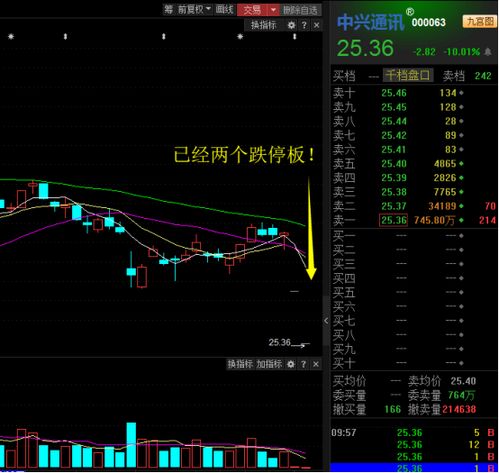Image resolution: width=499 pixels, height=473 pixels.
Task: Click the 卖二 volume 34189
Action: (442, 206)
